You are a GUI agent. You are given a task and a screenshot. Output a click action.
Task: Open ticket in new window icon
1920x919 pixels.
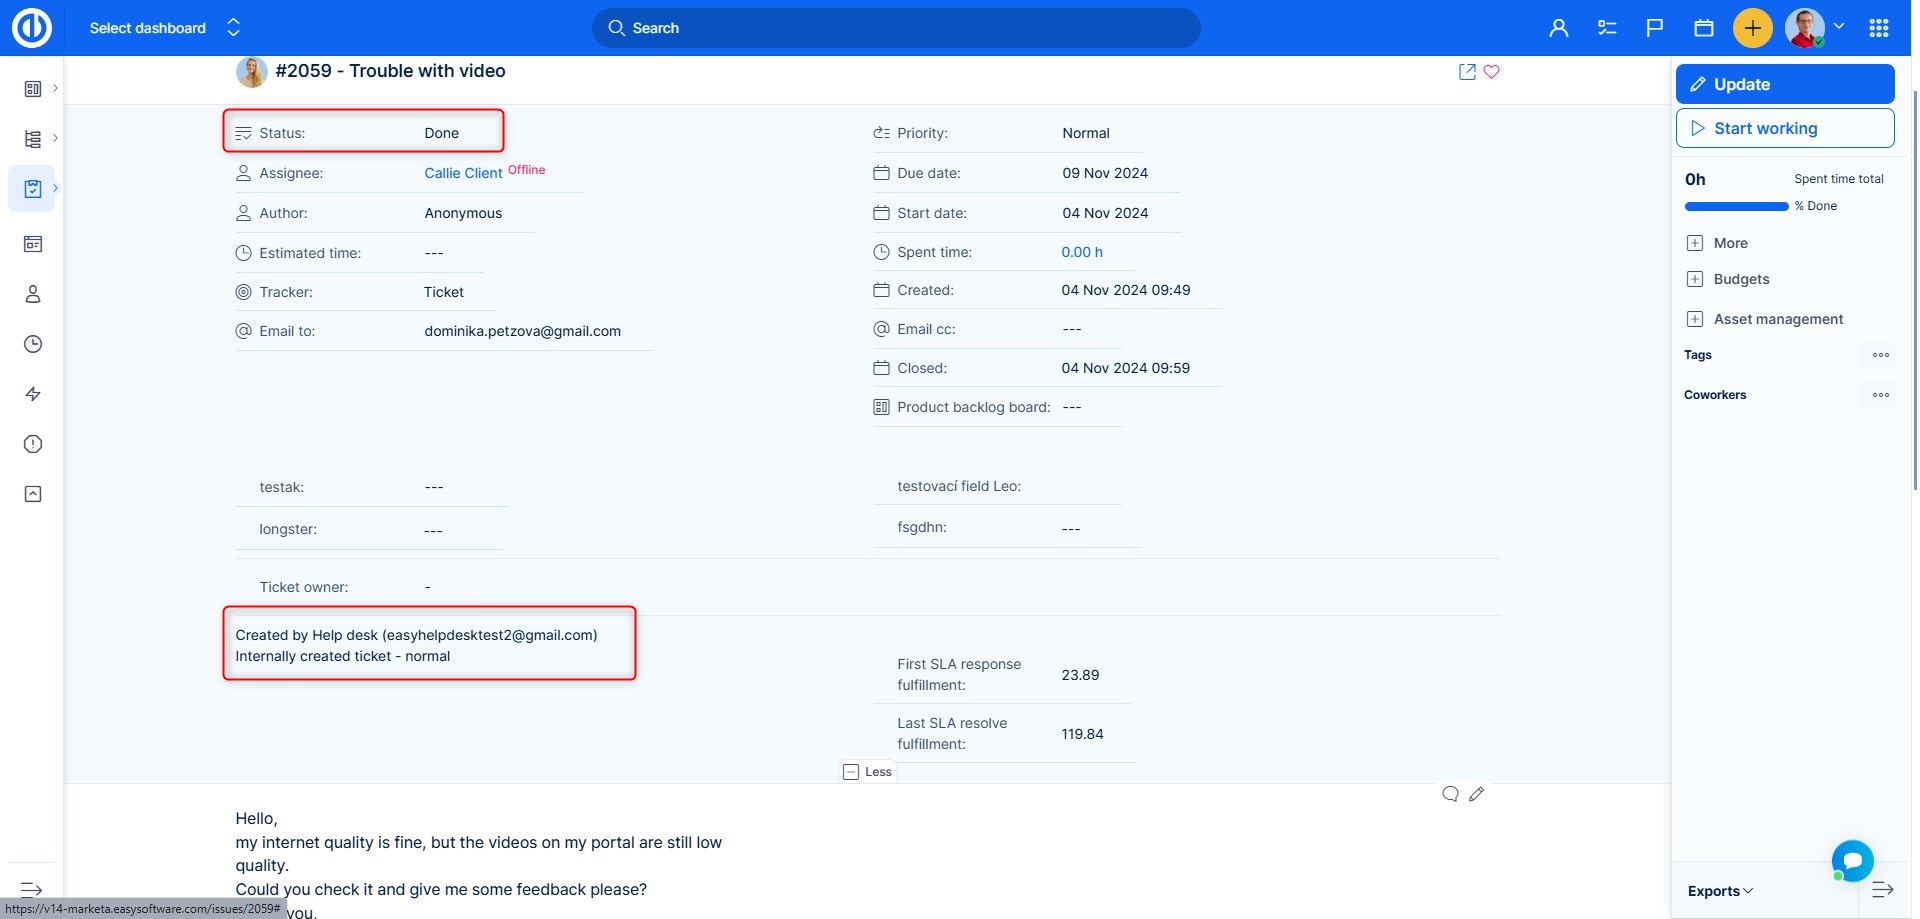pyautogui.click(x=1467, y=72)
